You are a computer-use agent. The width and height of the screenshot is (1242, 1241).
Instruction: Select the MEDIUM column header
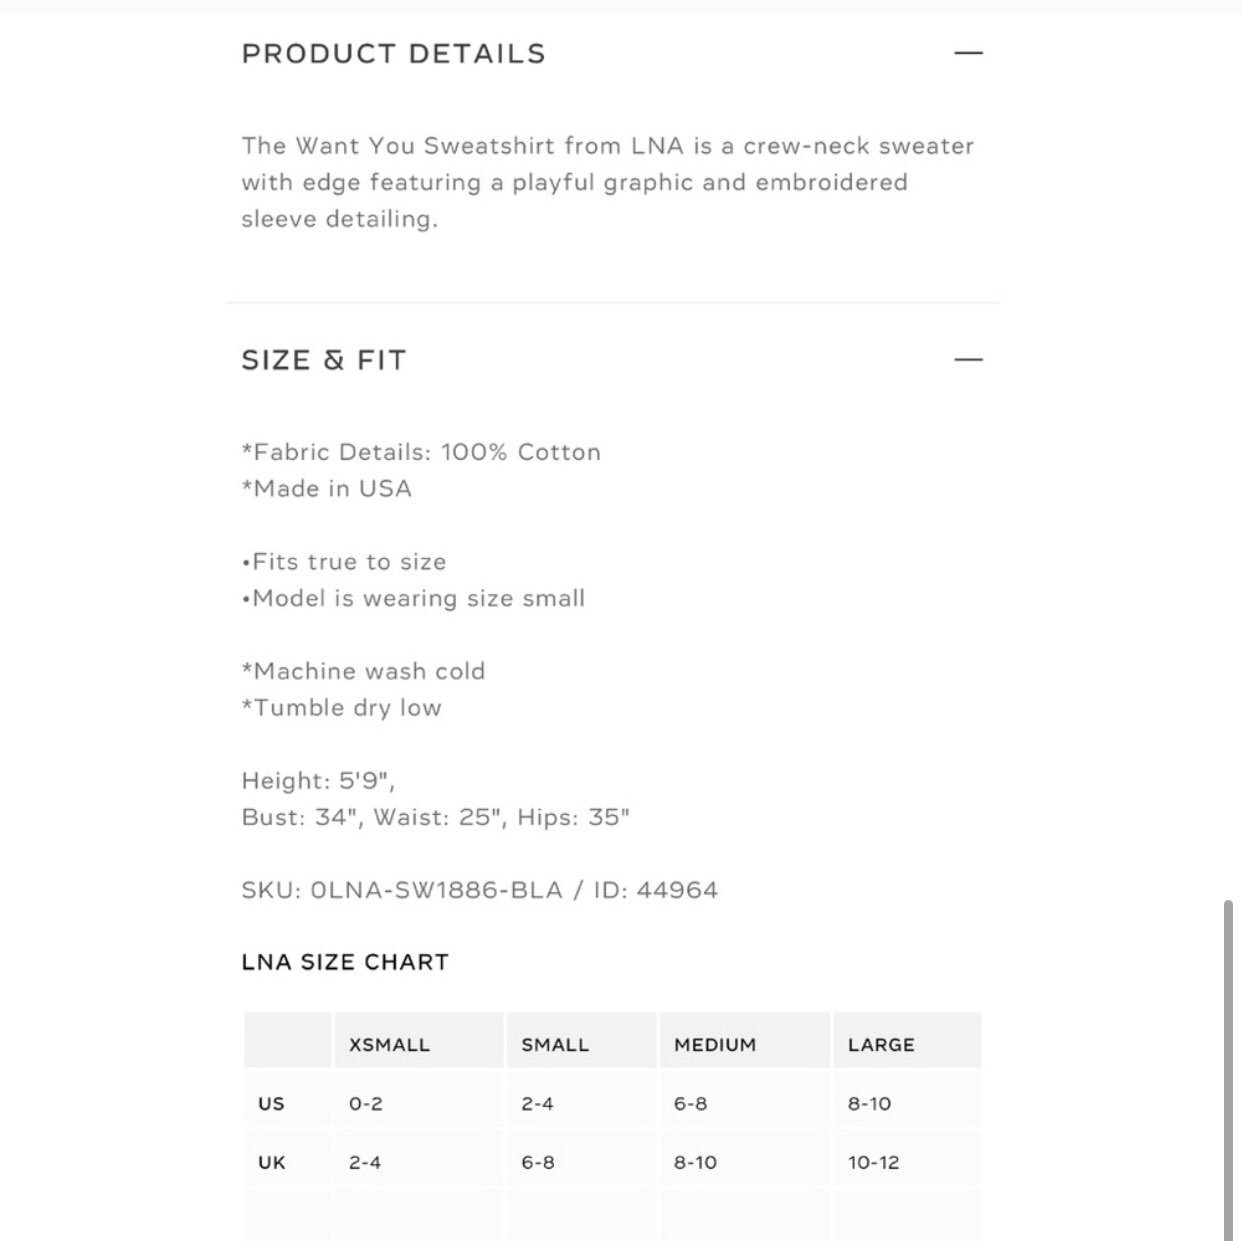[715, 1044]
